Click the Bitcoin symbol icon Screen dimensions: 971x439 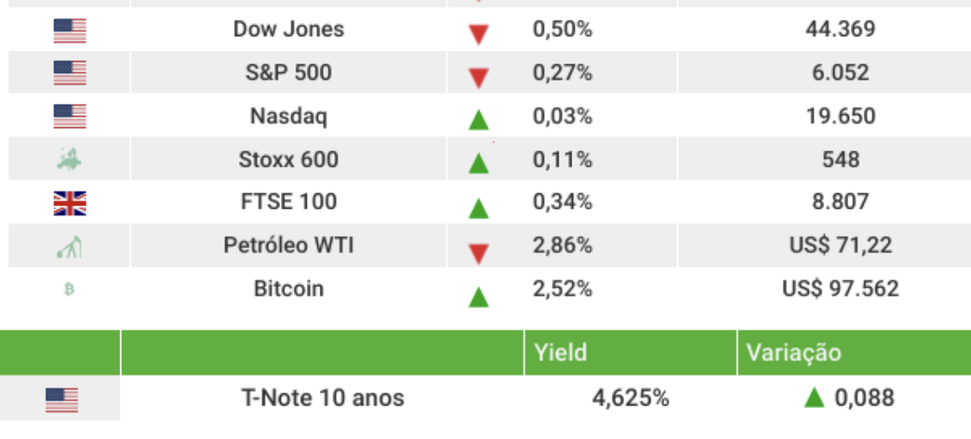[69, 290]
